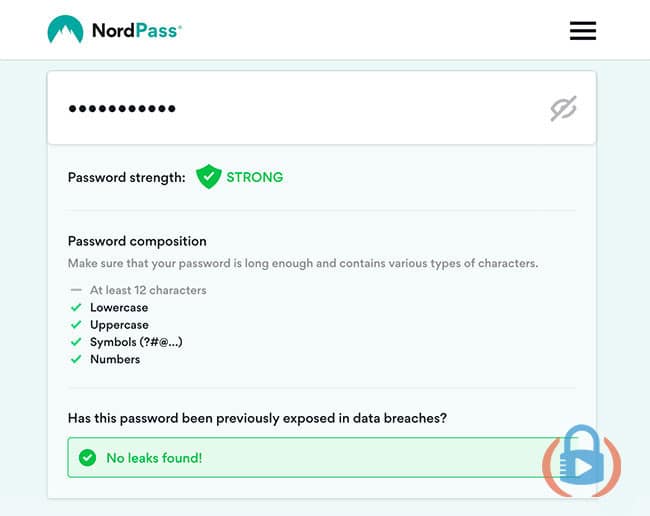
Task: Click the Password composition heading
Action: 137,241
